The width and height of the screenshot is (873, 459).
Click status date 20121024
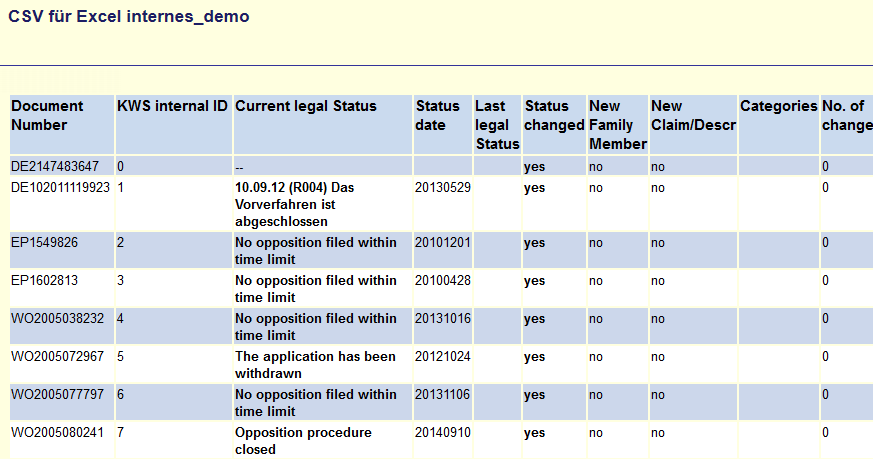coord(443,356)
